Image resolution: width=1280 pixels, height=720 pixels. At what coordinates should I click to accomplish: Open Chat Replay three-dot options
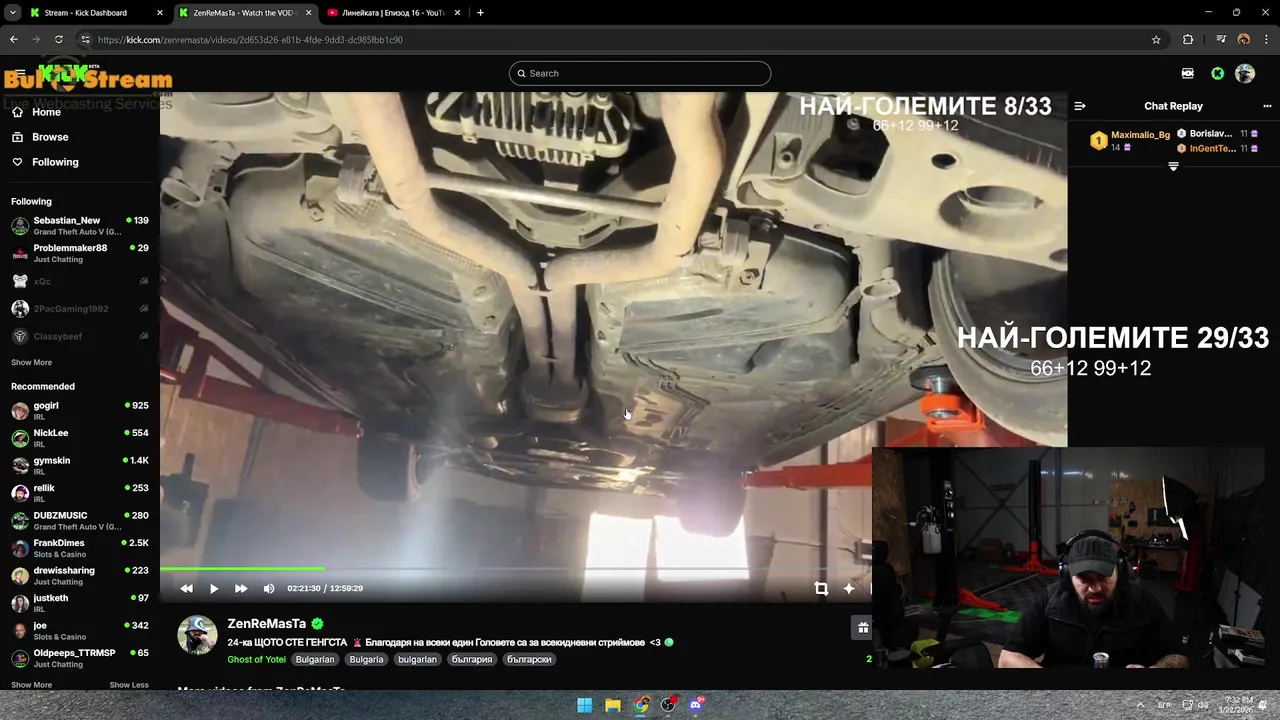pos(1267,106)
